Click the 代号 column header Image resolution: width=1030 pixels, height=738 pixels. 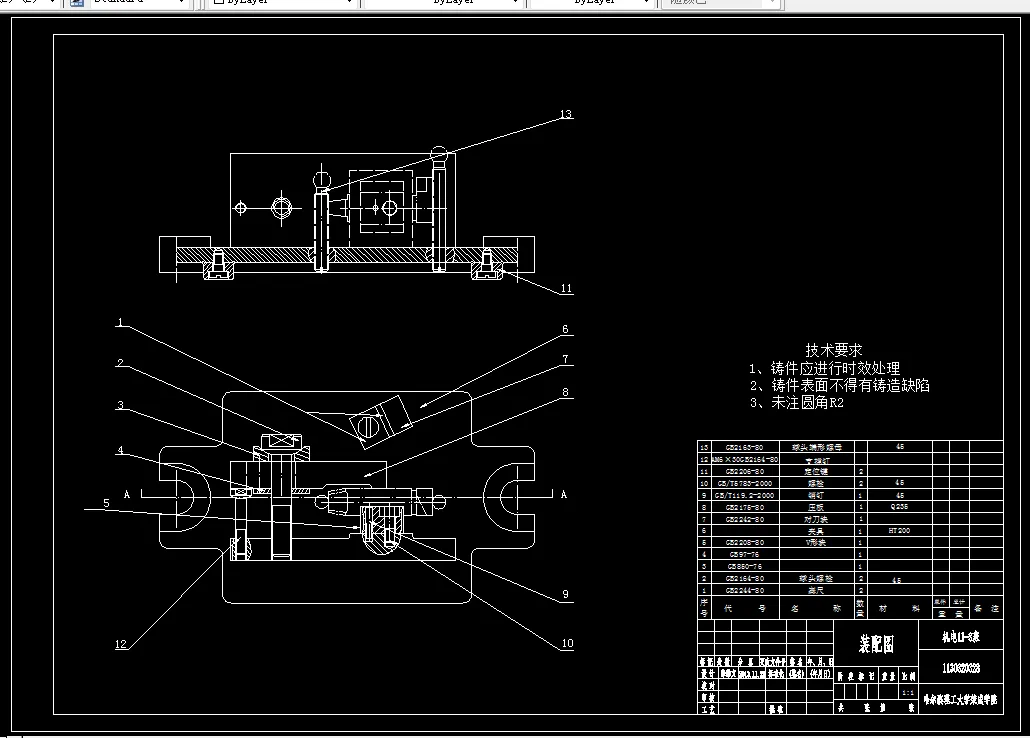click(745, 609)
